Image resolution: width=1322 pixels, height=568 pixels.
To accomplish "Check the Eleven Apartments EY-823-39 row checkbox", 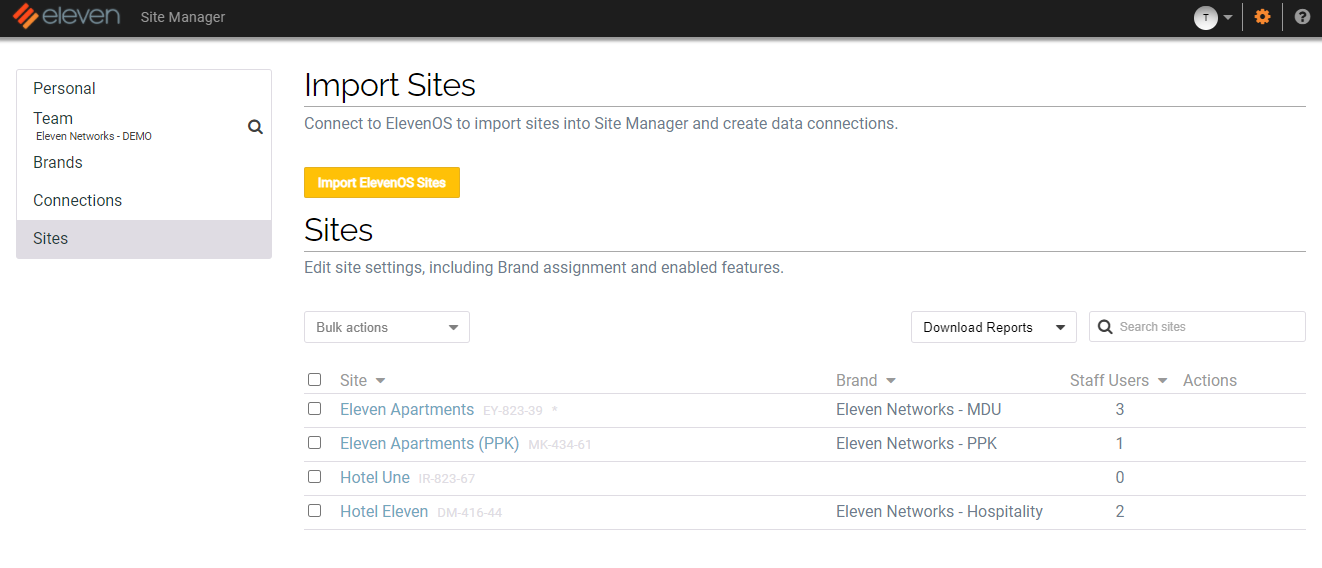I will pos(314,409).
